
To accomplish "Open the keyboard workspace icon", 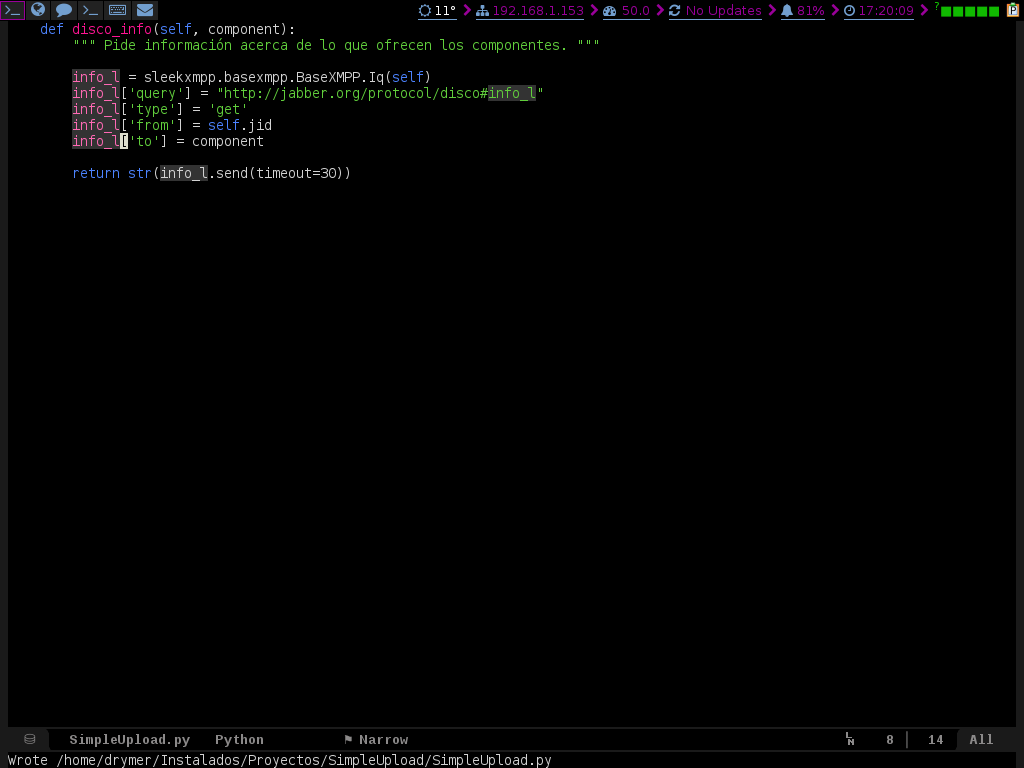I will [x=118, y=10].
